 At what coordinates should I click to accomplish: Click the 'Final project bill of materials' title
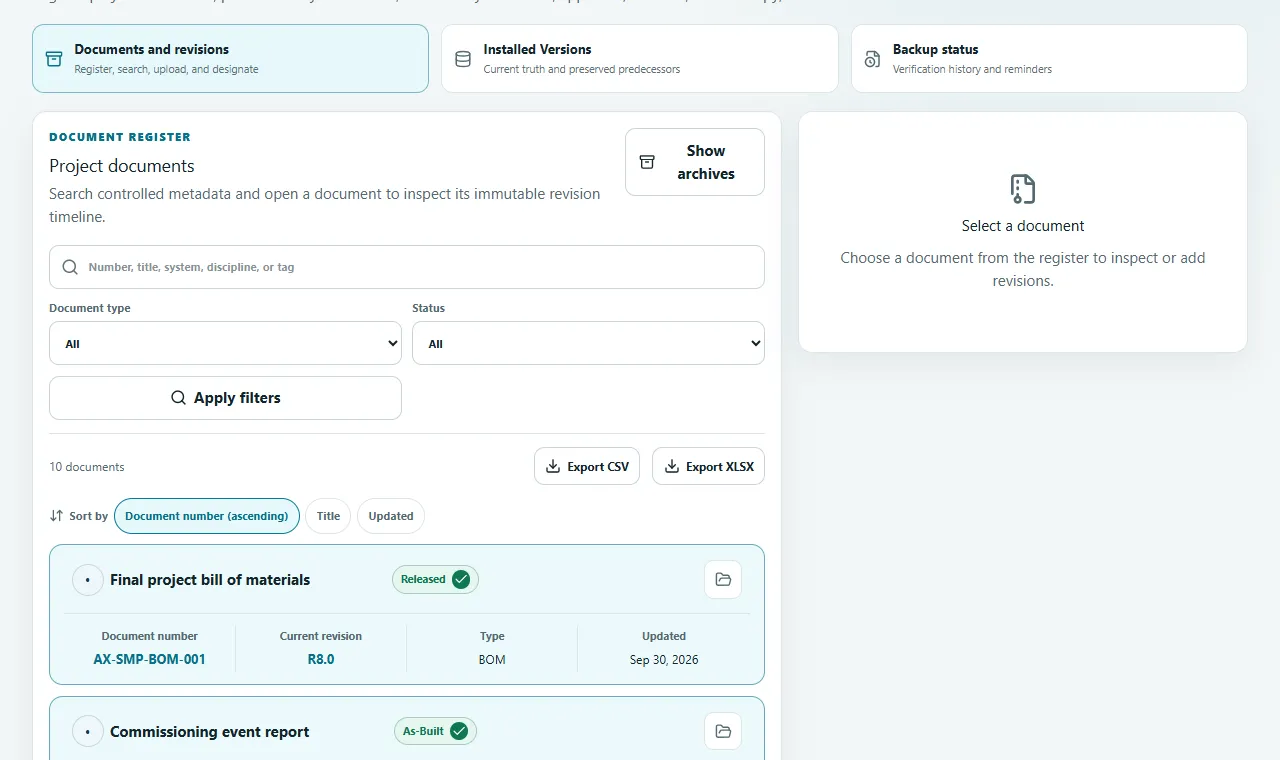point(210,580)
